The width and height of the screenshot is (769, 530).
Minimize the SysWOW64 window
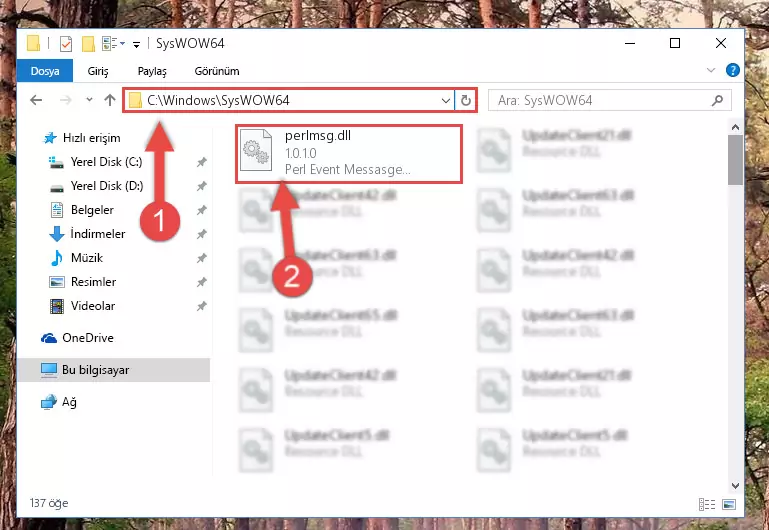(x=630, y=43)
